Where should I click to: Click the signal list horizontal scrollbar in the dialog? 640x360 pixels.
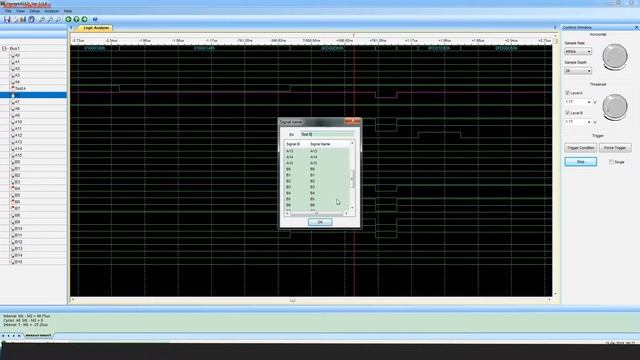(x=317, y=213)
